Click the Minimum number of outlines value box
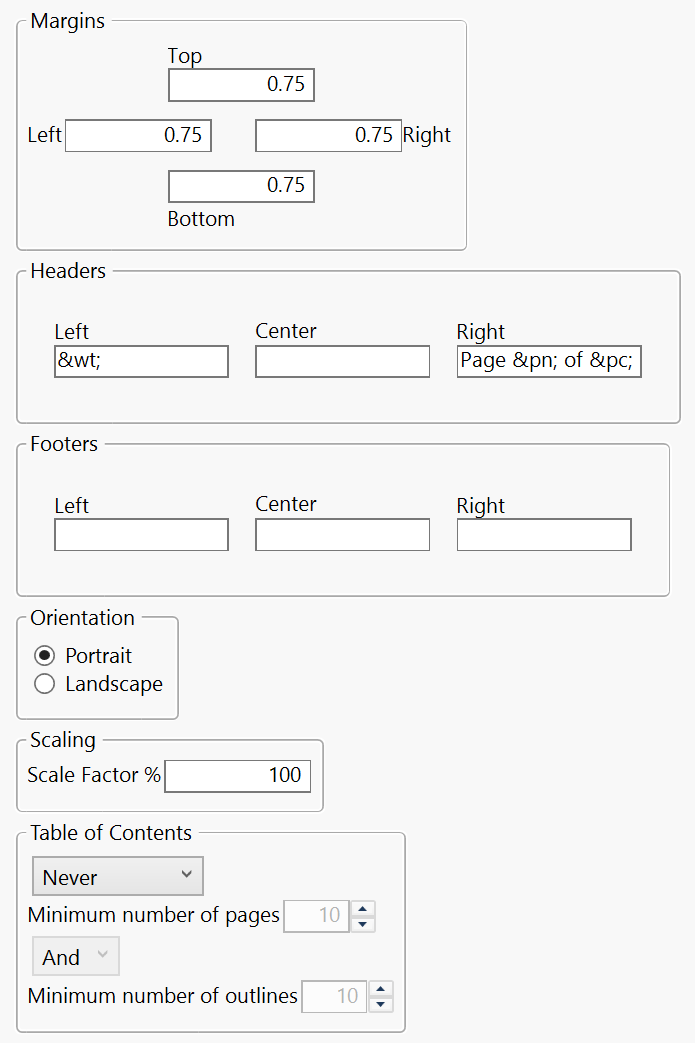The width and height of the screenshot is (695, 1043). click(334, 996)
